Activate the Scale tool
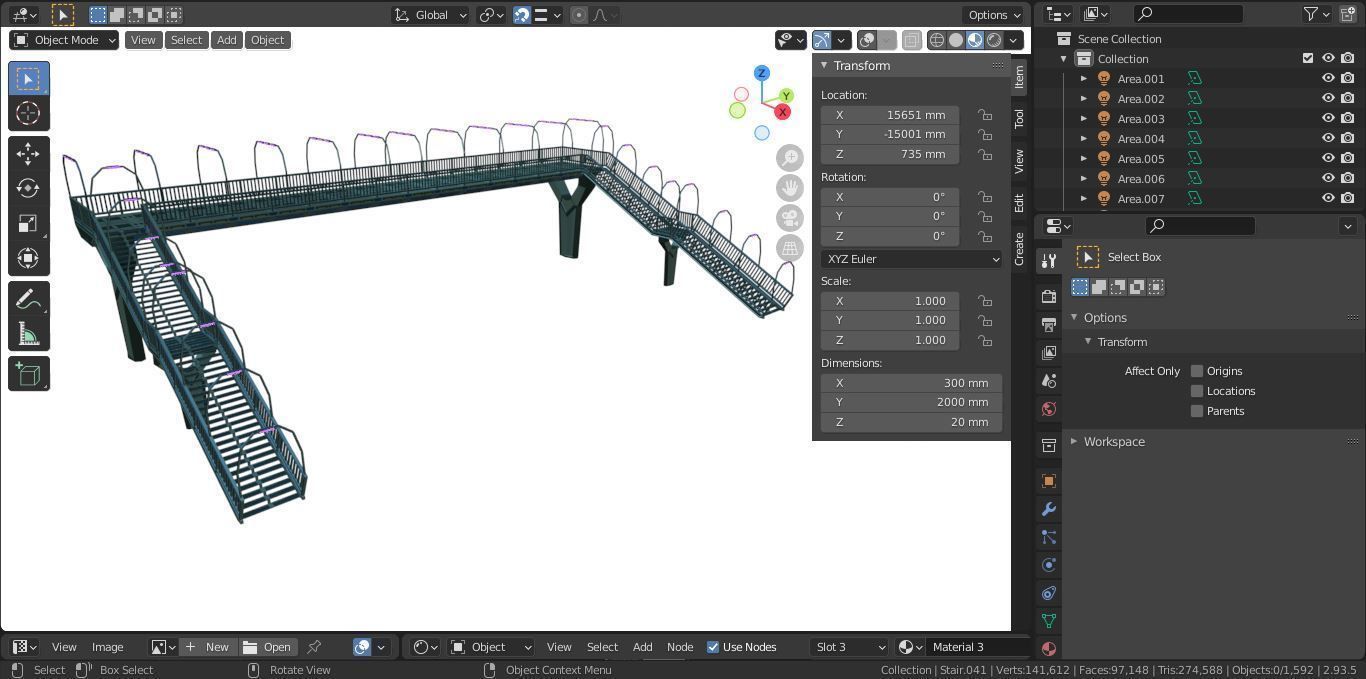Screen dimensions: 1366x679 tap(28, 223)
